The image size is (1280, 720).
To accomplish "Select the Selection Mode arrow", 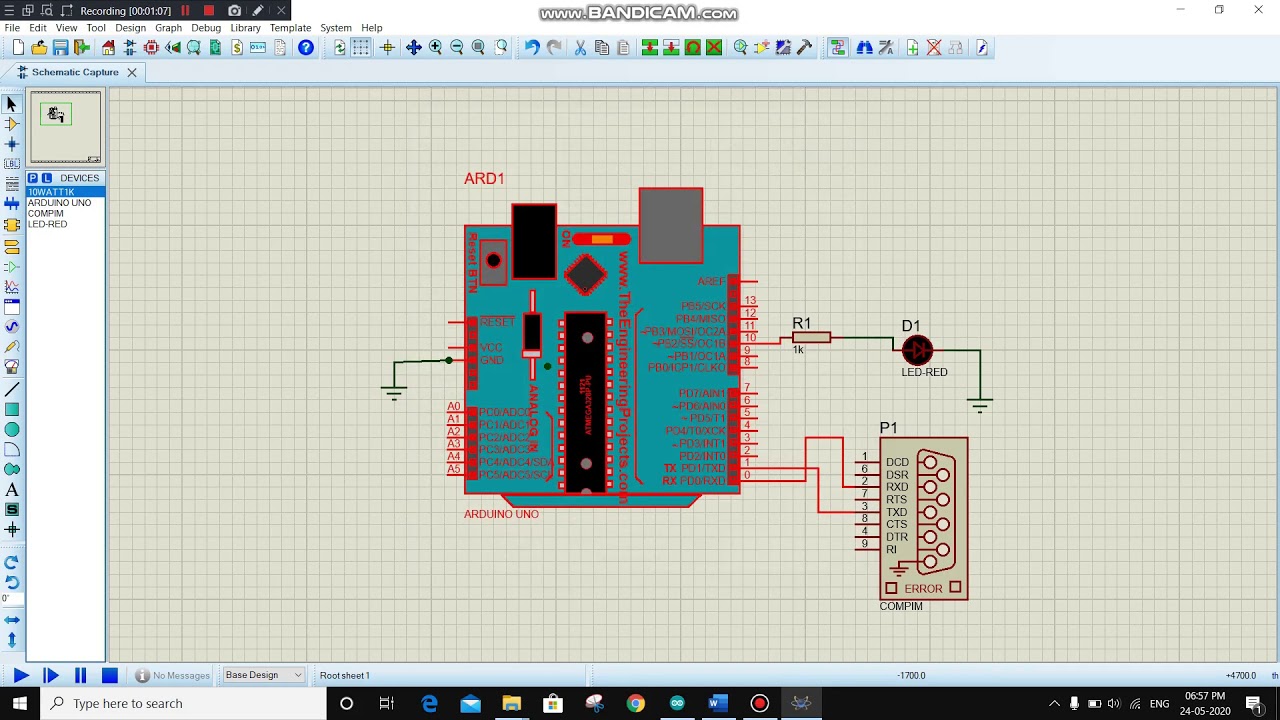I will (x=12, y=104).
